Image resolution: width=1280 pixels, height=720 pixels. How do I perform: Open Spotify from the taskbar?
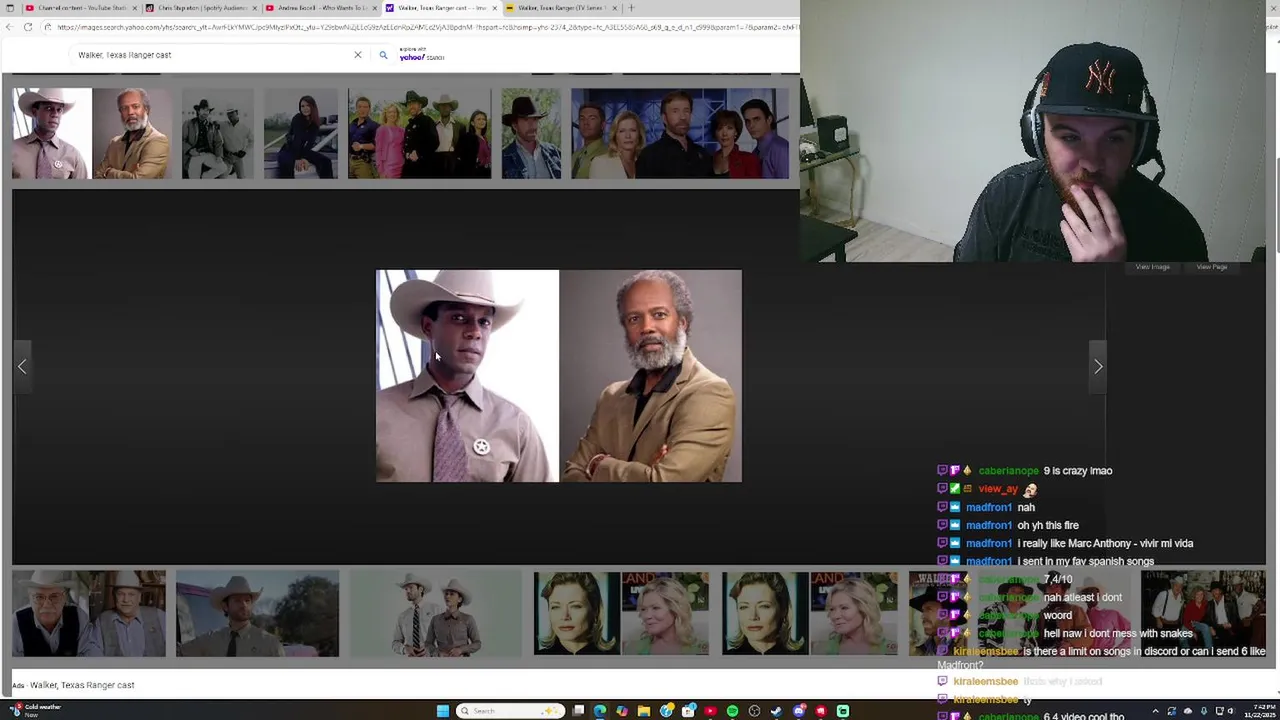pos(732,711)
